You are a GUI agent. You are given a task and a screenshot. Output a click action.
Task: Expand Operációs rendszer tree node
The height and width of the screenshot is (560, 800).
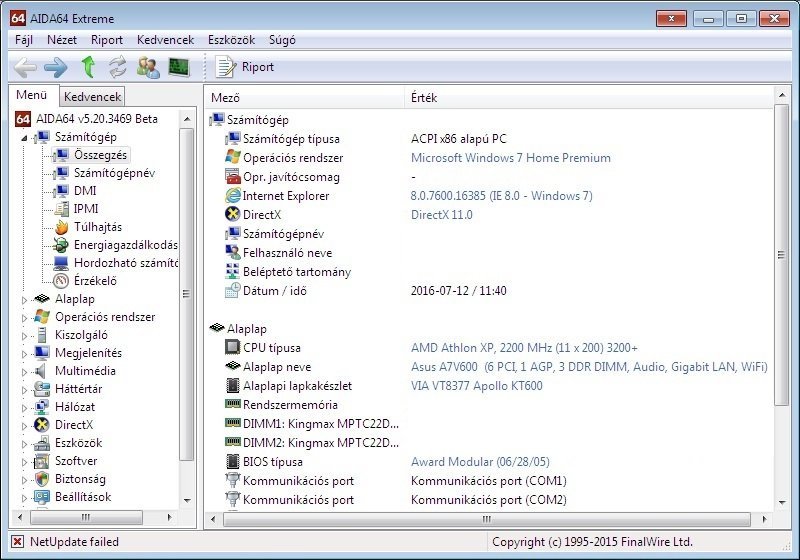pos(24,318)
